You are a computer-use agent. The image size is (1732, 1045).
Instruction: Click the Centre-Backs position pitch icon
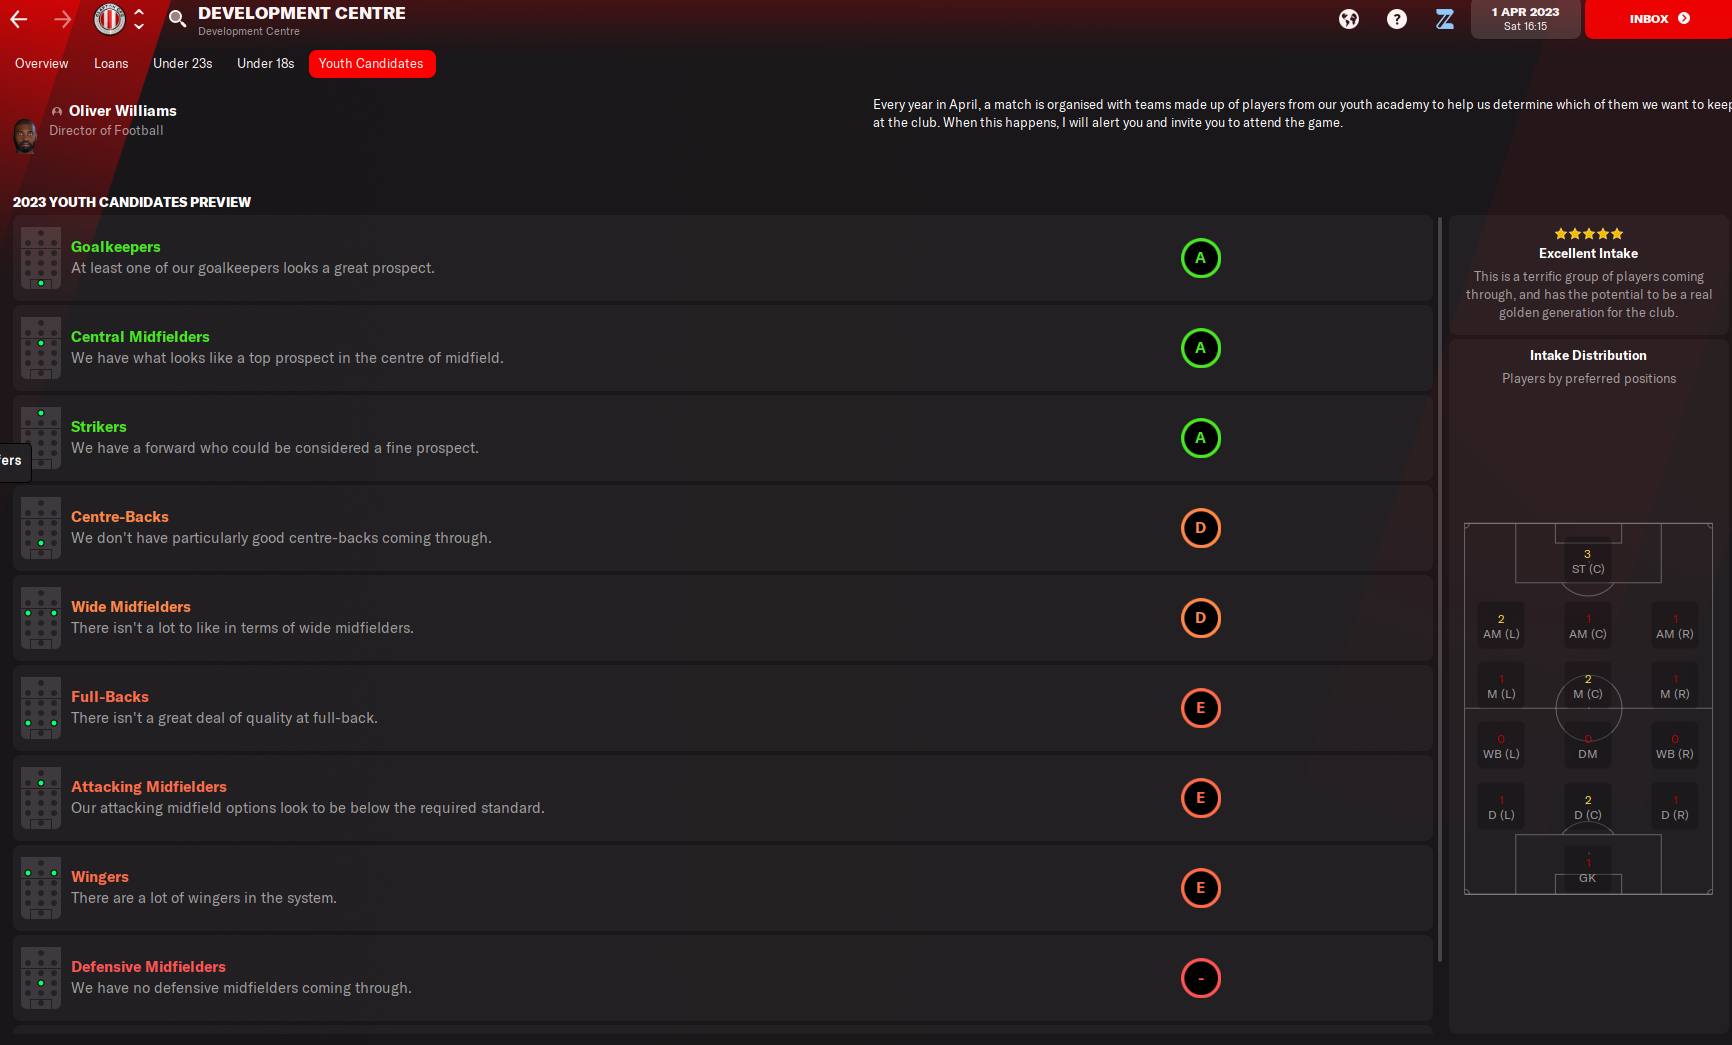pyautogui.click(x=41, y=528)
